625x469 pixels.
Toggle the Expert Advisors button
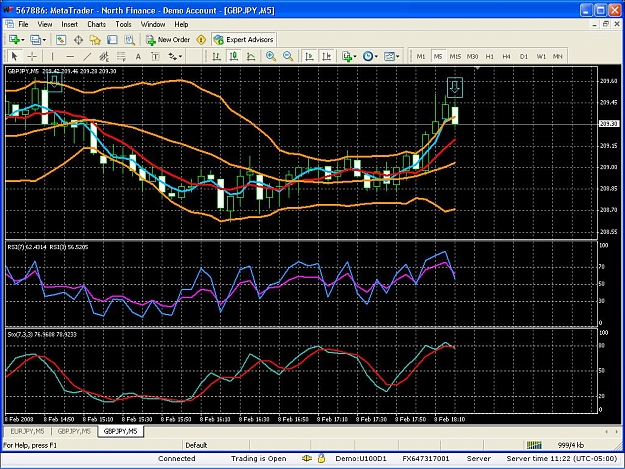point(244,39)
